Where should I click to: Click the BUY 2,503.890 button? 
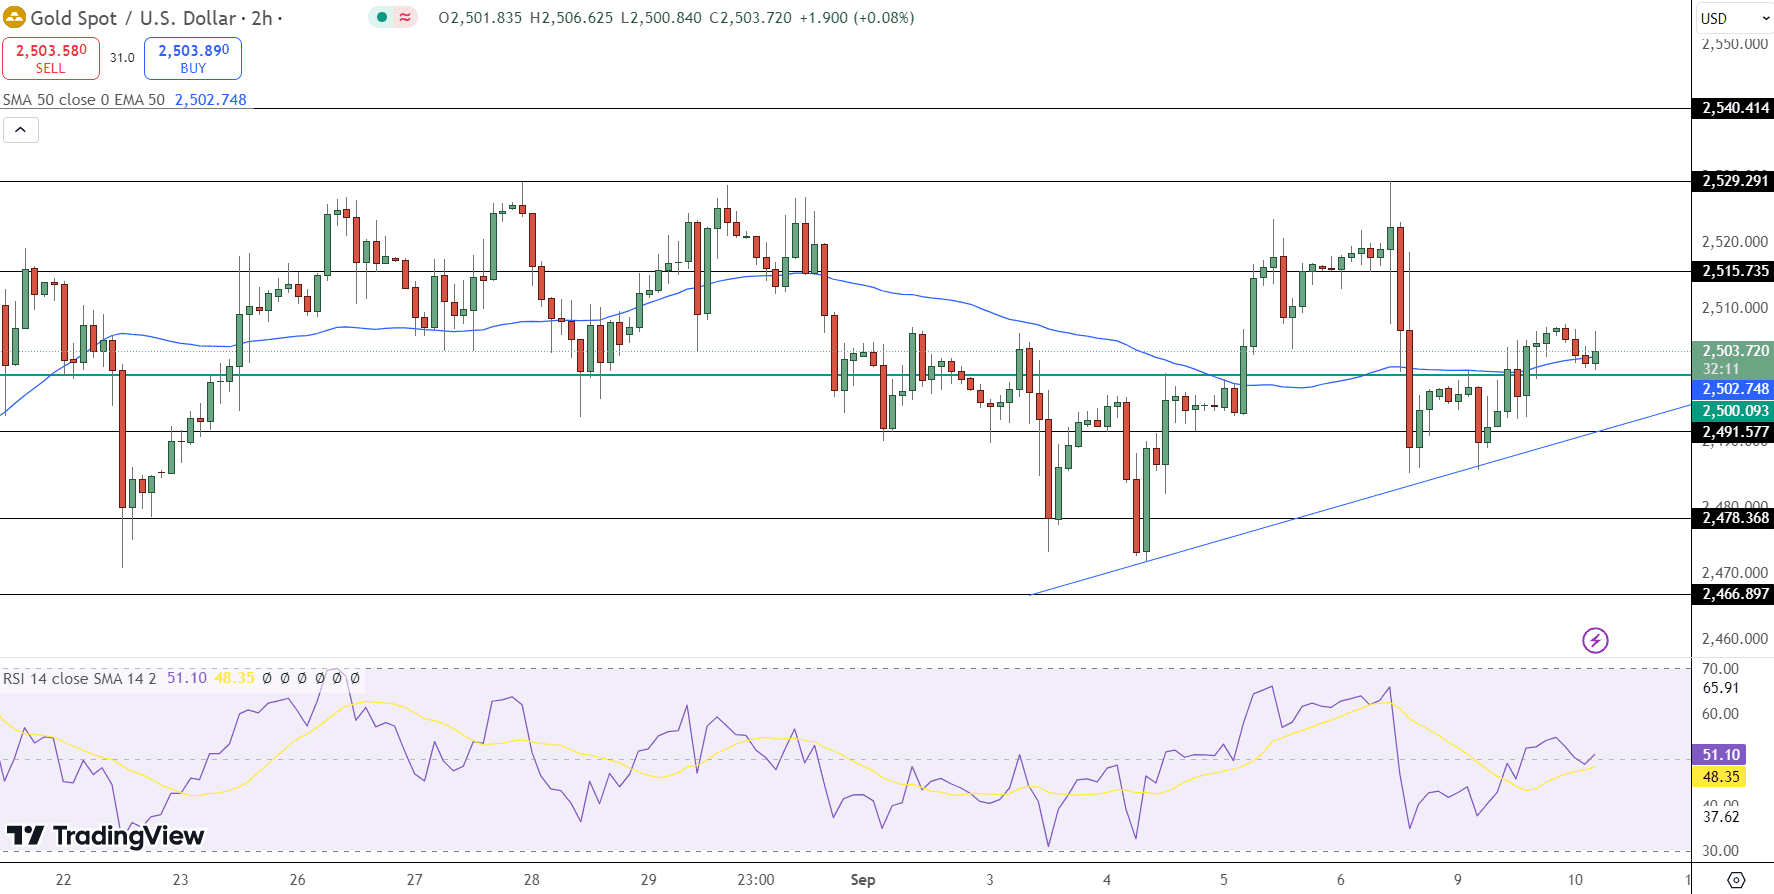click(x=193, y=58)
